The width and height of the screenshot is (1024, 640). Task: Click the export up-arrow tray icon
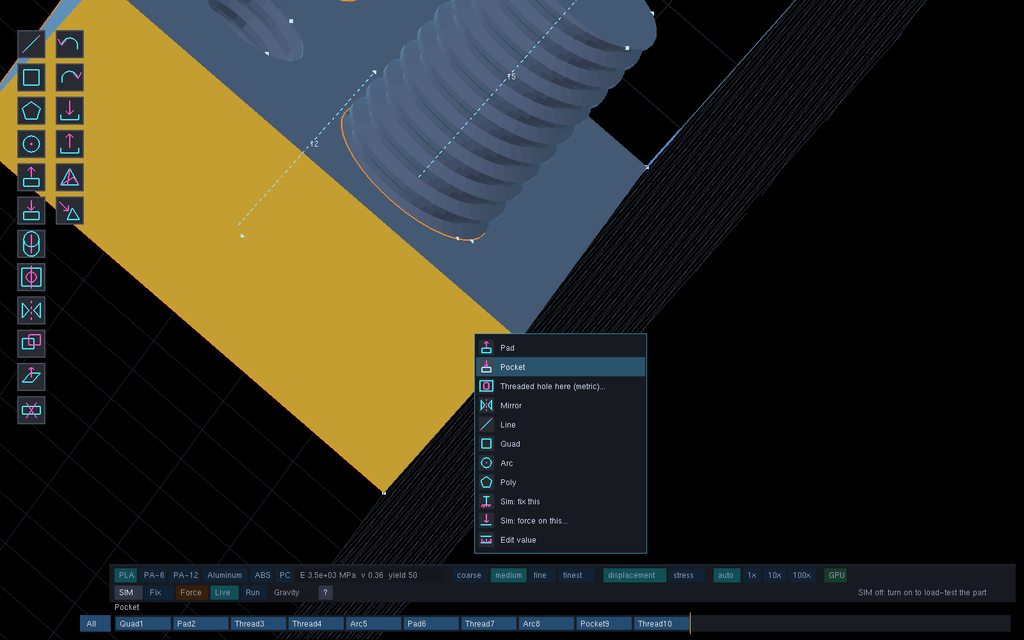[x=70, y=144]
